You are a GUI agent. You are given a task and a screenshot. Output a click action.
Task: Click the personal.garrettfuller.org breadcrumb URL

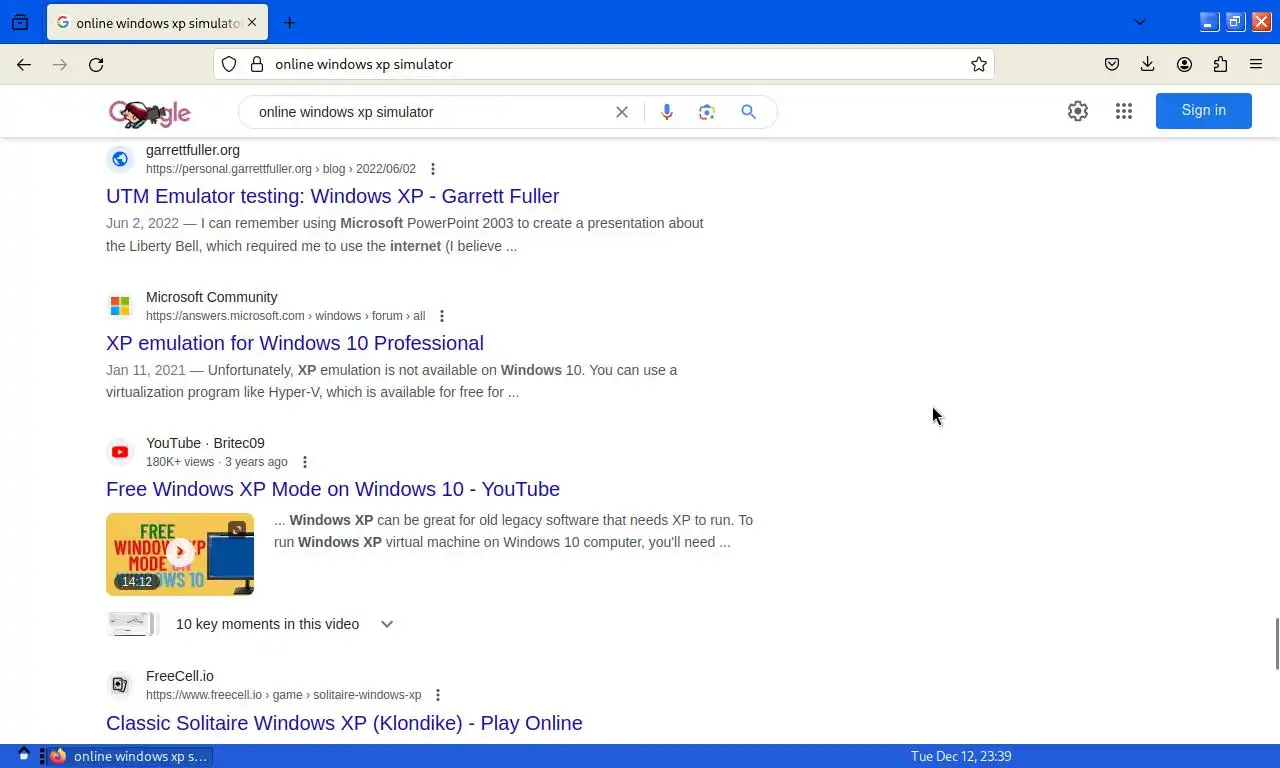pos(281,169)
